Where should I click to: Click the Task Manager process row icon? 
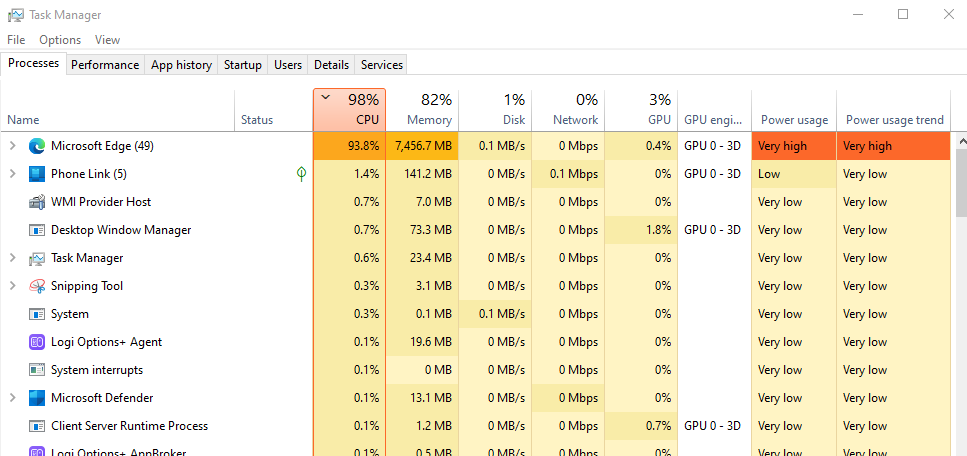click(x=37, y=258)
